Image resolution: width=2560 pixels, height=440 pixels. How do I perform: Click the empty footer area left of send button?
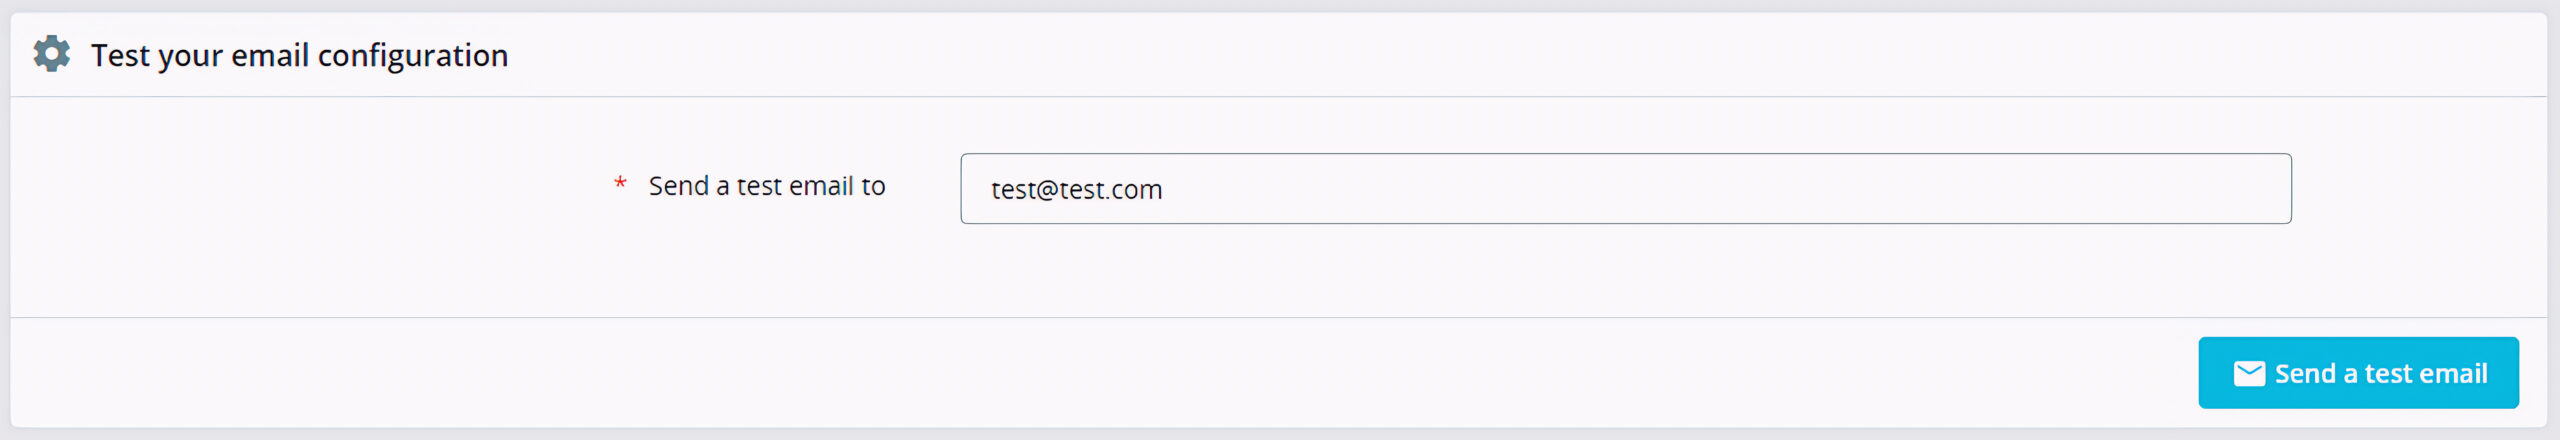coord(1100,373)
